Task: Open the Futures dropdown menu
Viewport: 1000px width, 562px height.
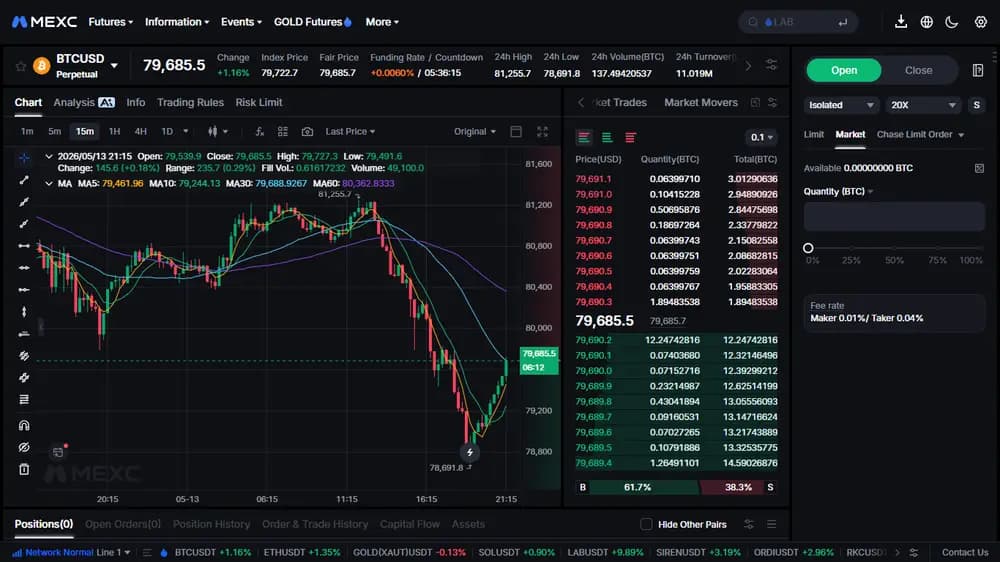Action: point(111,22)
